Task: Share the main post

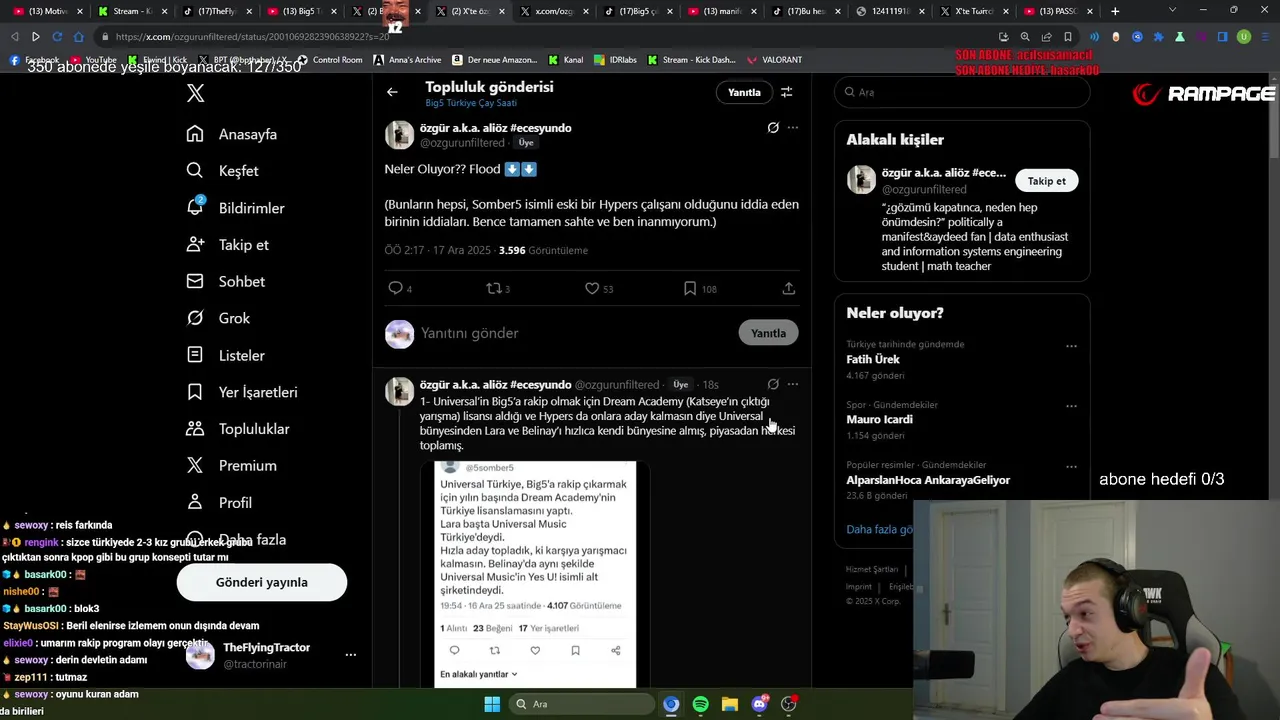Action: click(x=788, y=288)
